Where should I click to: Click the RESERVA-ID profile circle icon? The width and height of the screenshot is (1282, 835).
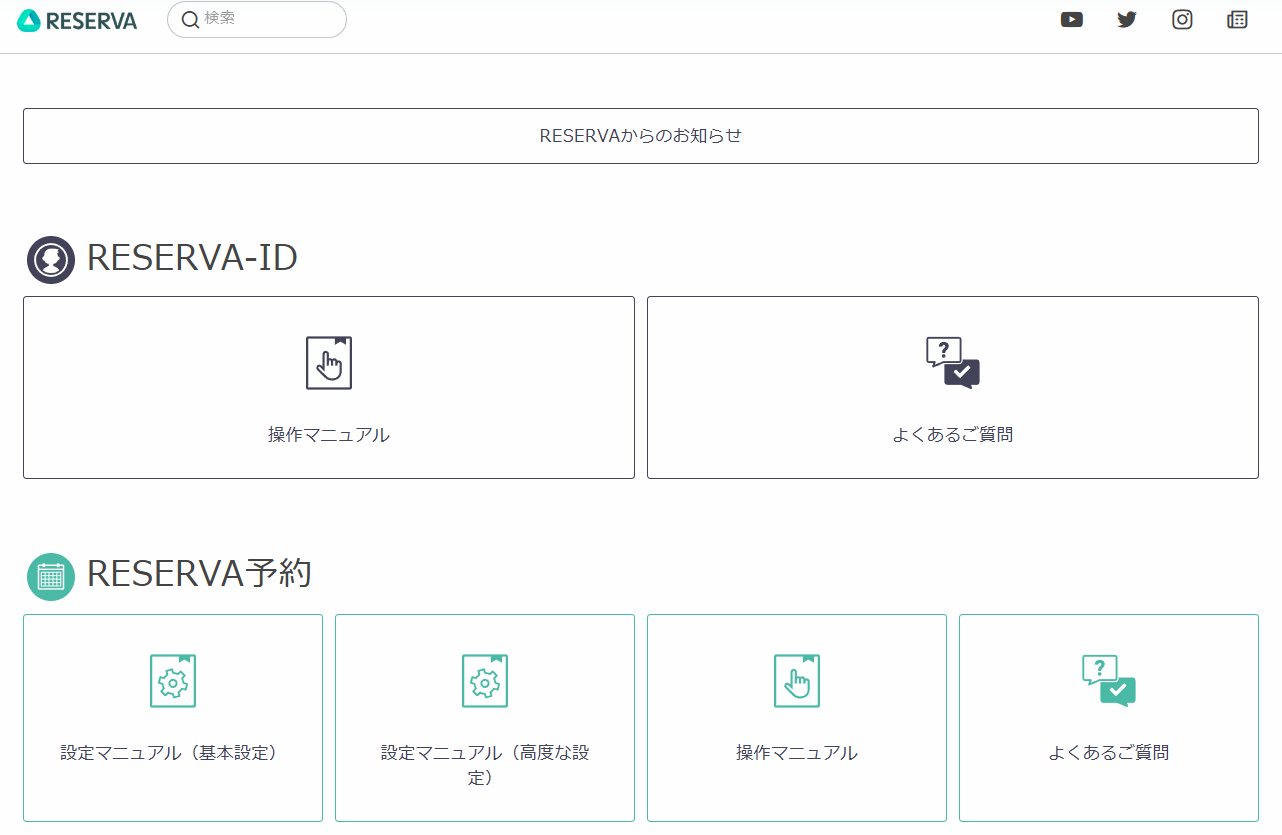[x=51, y=260]
